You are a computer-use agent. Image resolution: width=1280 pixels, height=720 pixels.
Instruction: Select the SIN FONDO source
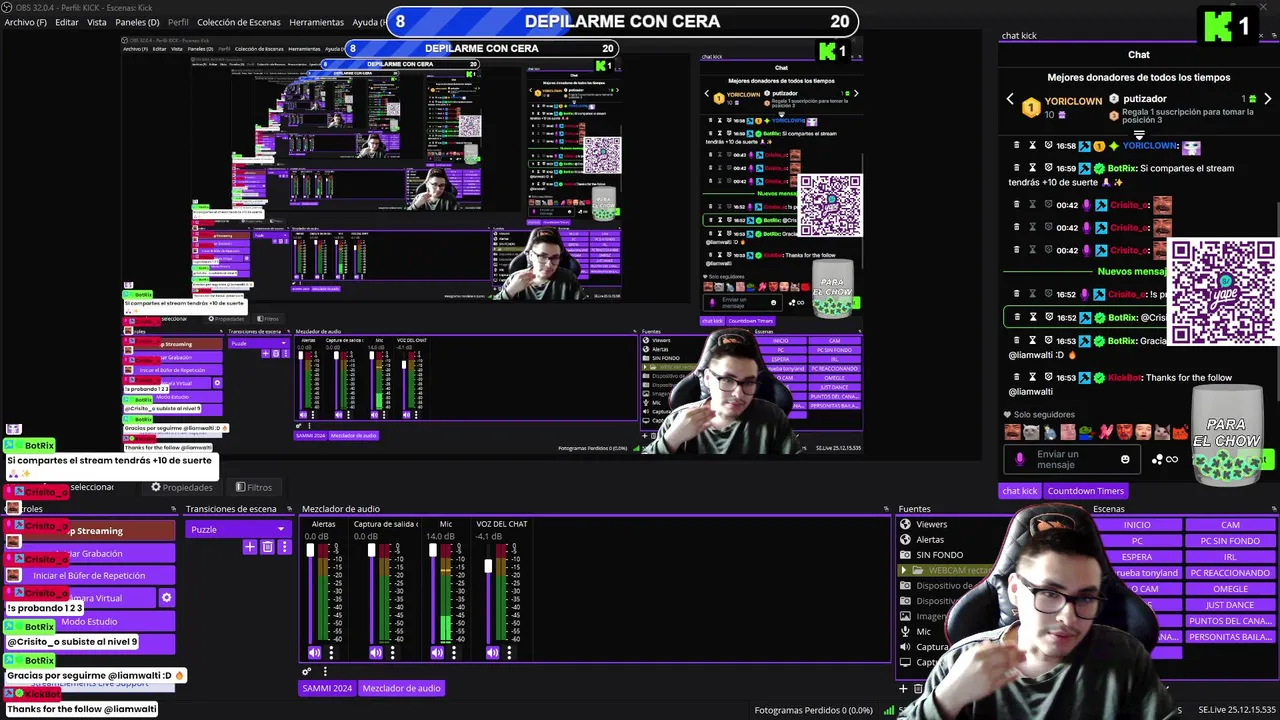(x=940, y=555)
